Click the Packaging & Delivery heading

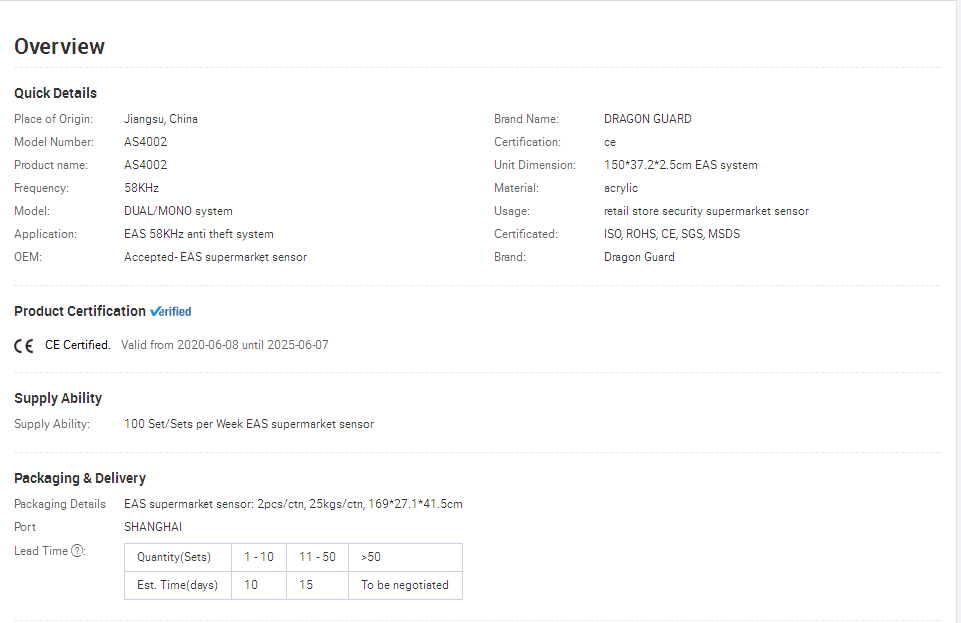point(80,478)
